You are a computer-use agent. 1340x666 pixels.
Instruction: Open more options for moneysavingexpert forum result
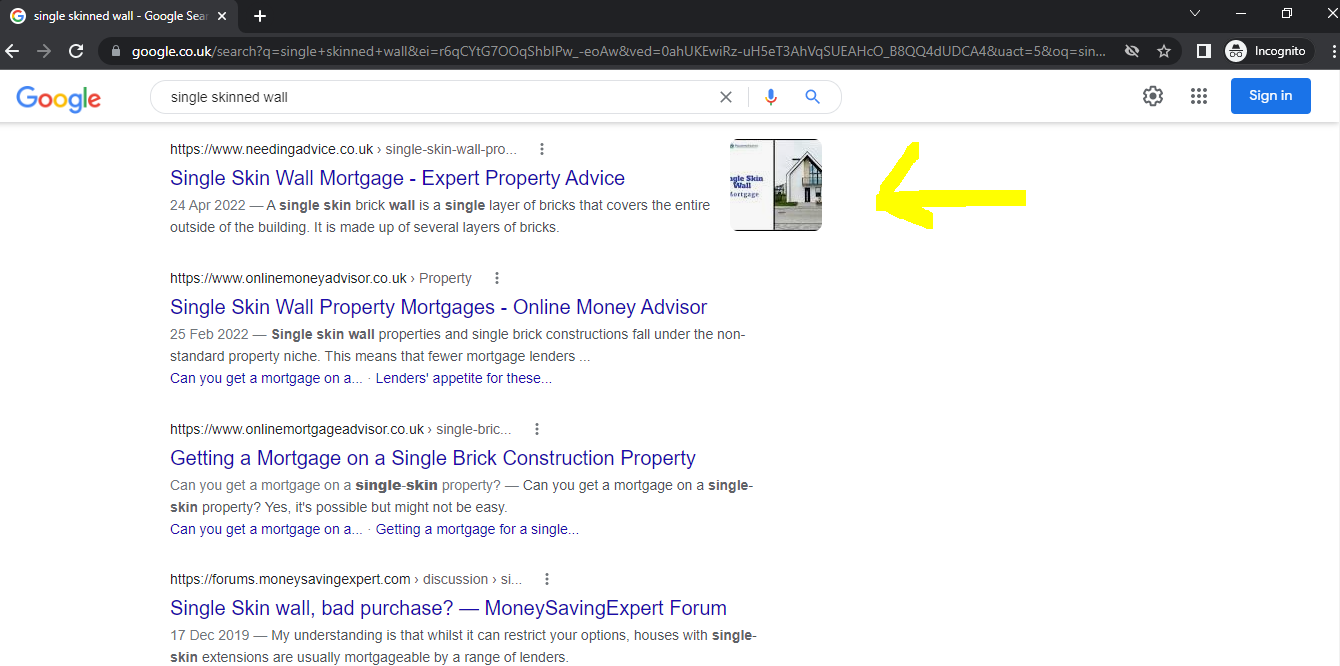point(547,579)
